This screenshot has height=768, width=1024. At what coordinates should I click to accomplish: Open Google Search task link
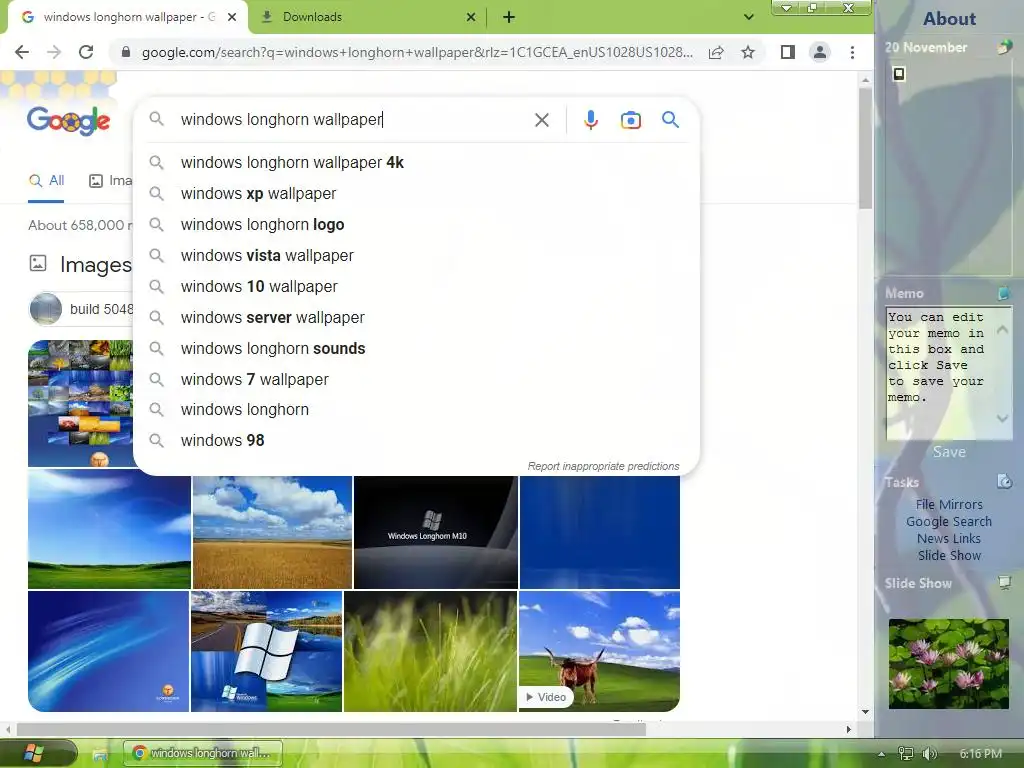pyautogui.click(x=949, y=521)
